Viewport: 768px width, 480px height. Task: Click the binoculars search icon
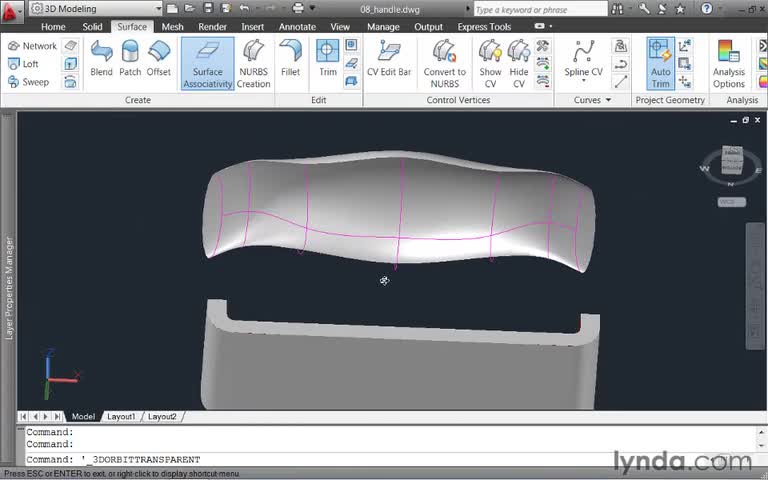[x=617, y=9]
